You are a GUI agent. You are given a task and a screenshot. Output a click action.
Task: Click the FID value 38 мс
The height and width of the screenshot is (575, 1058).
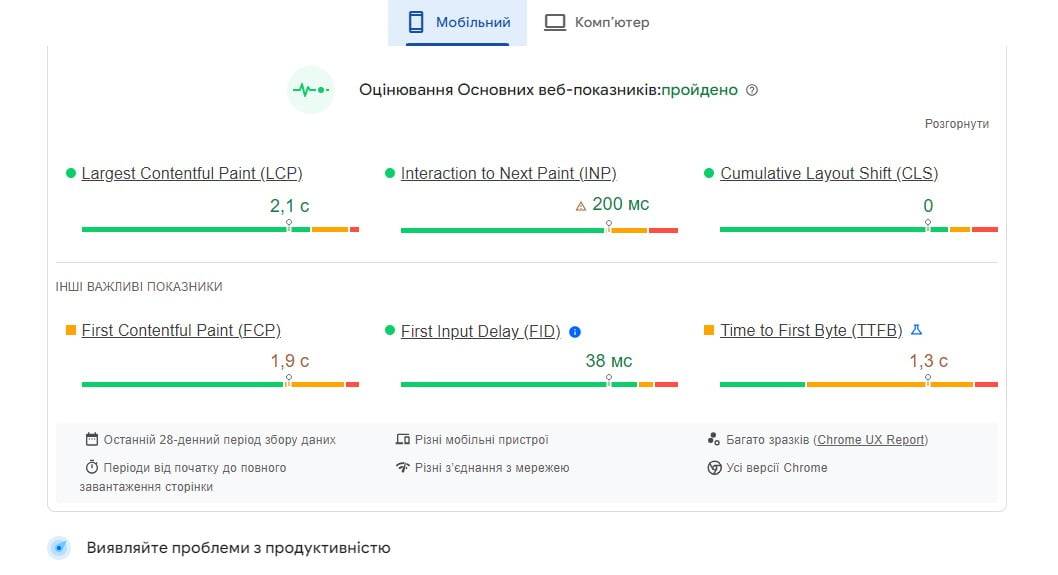pos(609,361)
